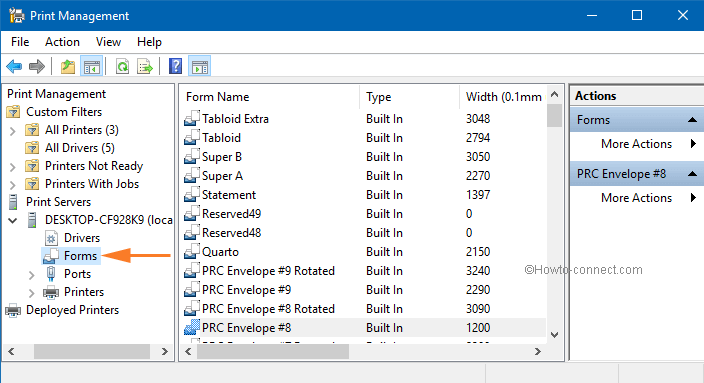Click the Back arrow toolbar icon
704x383 pixels.
click(14, 66)
